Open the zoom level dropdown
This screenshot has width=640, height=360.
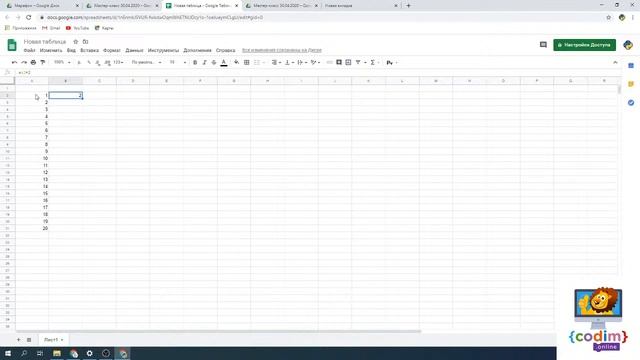pyautogui.click(x=62, y=62)
